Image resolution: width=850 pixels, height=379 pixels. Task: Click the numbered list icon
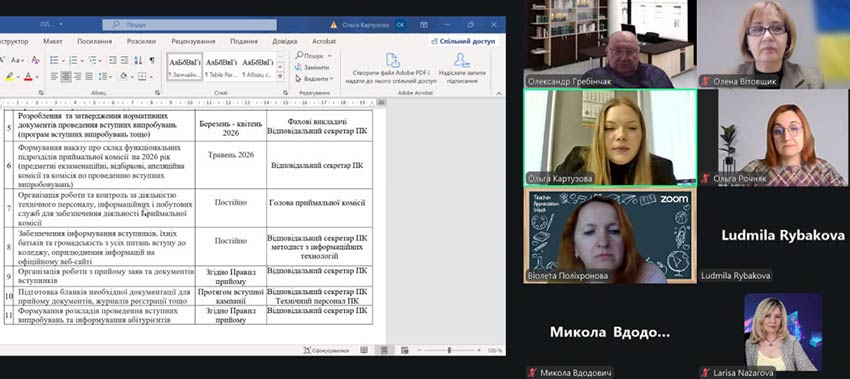(73, 60)
